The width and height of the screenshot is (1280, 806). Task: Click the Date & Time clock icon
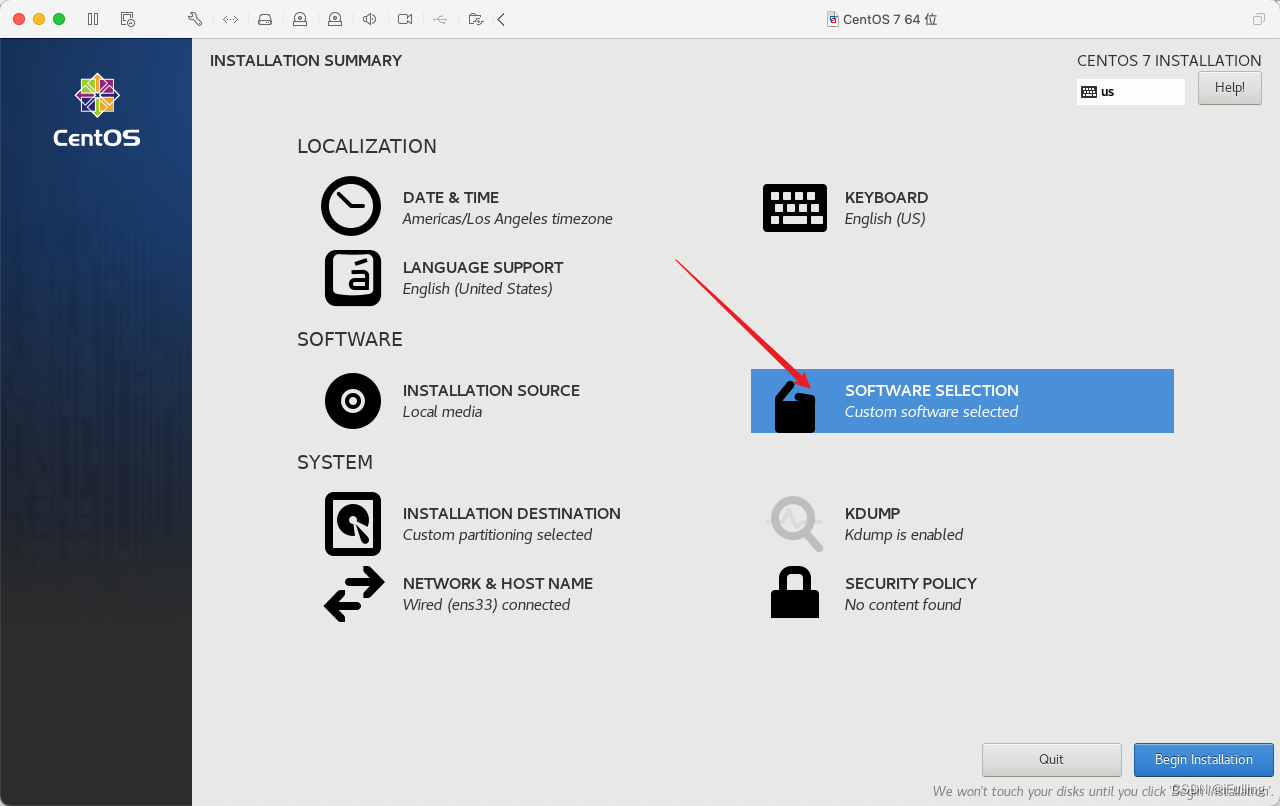[351, 206]
